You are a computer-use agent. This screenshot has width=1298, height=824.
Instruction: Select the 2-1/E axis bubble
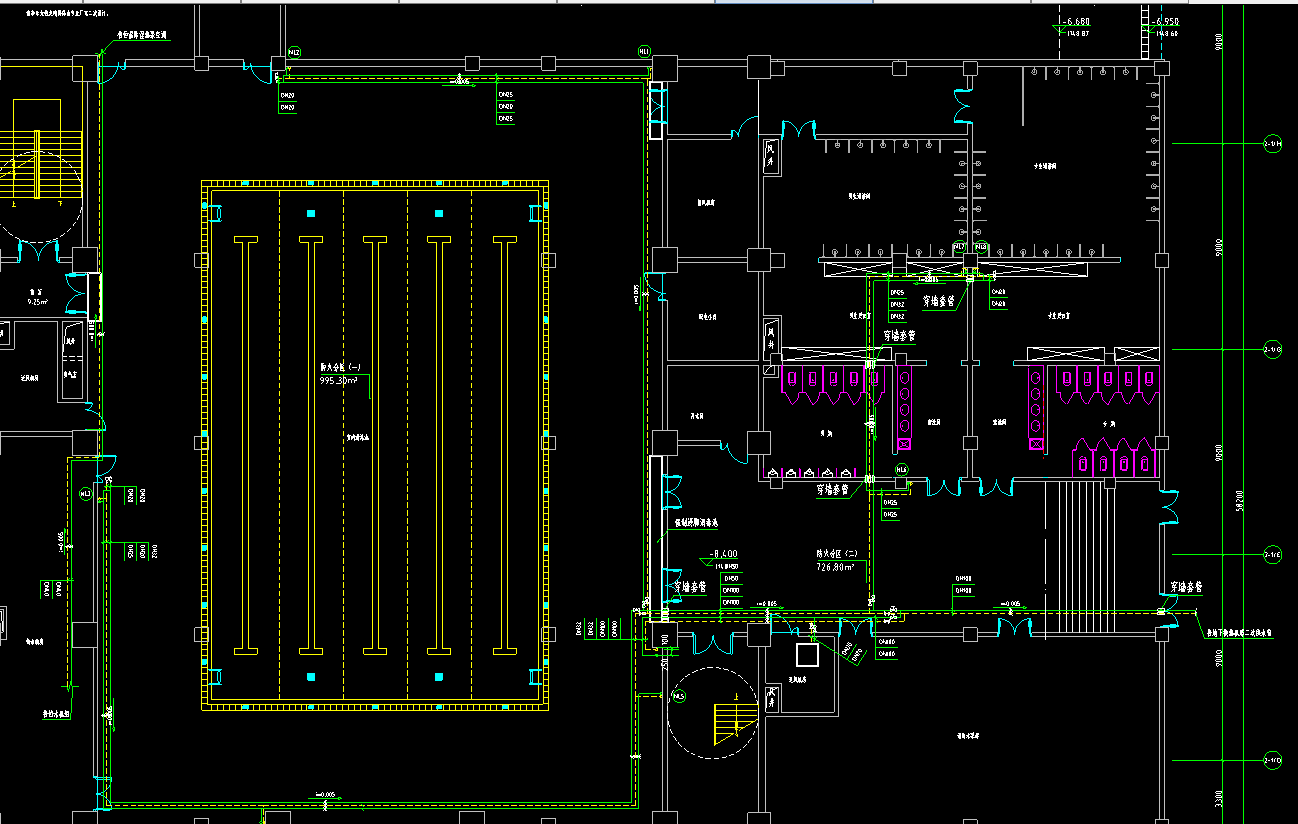coord(1273,554)
